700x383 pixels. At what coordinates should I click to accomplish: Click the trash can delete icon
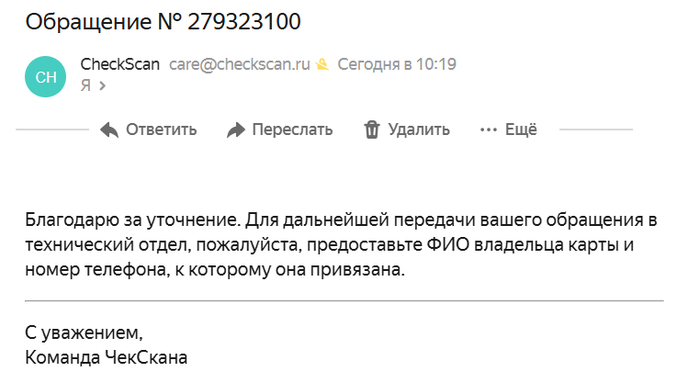(371, 130)
